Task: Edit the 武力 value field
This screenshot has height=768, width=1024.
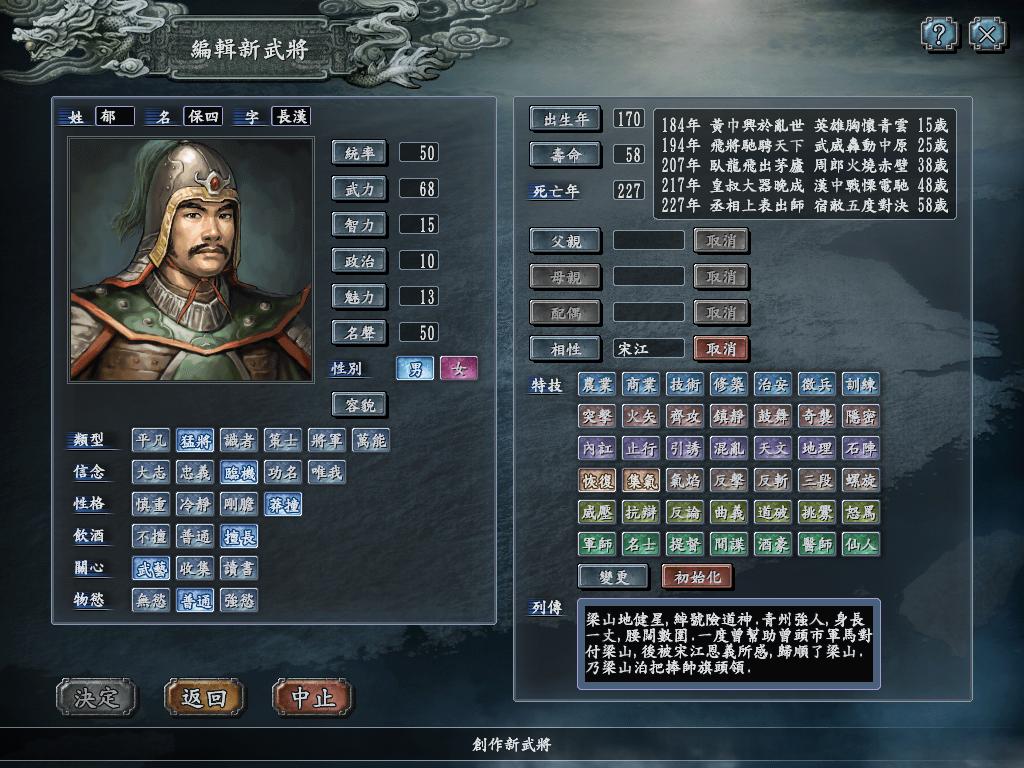Action: pyautogui.click(x=419, y=189)
